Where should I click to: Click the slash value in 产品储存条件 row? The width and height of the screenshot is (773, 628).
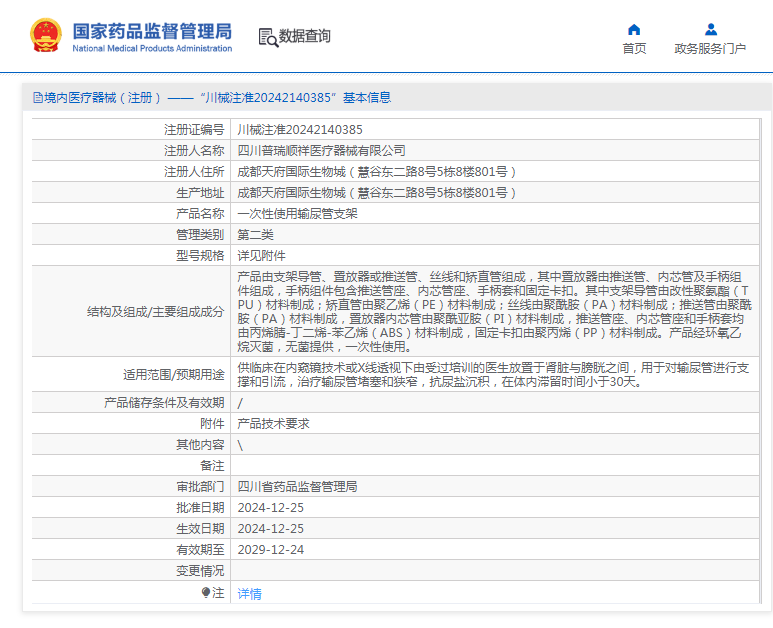pos(240,403)
